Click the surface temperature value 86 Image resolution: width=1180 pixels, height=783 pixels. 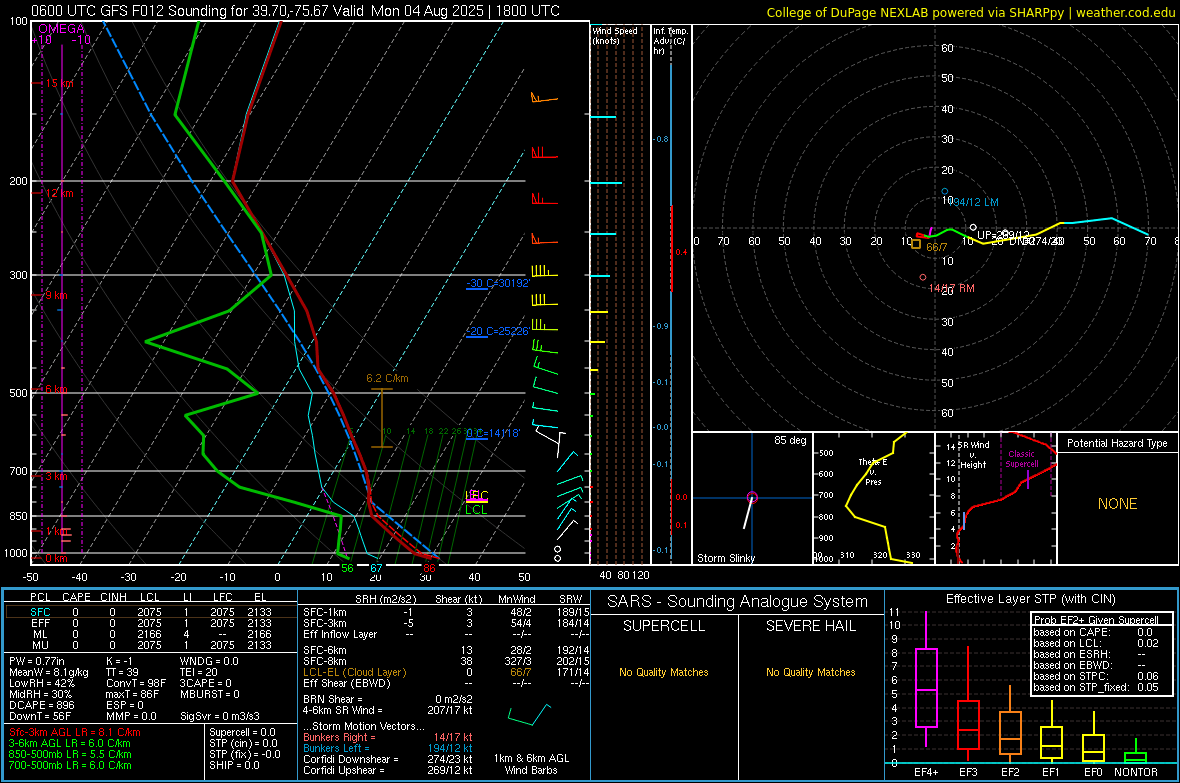pos(429,568)
